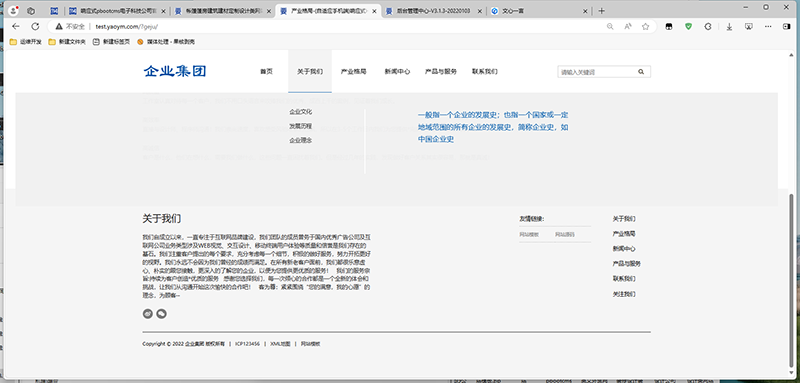
Task: Open the 产品与服务 nav item
Action: click(x=441, y=72)
